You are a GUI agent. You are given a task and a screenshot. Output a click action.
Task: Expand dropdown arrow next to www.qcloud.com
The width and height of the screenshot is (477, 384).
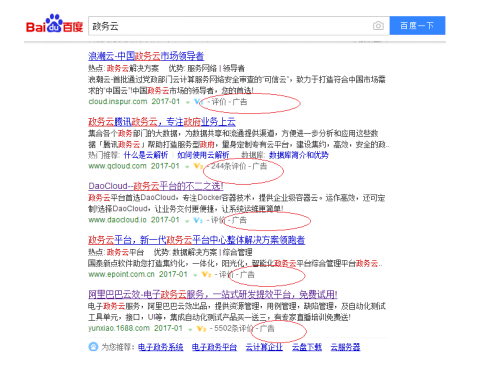[187, 166]
